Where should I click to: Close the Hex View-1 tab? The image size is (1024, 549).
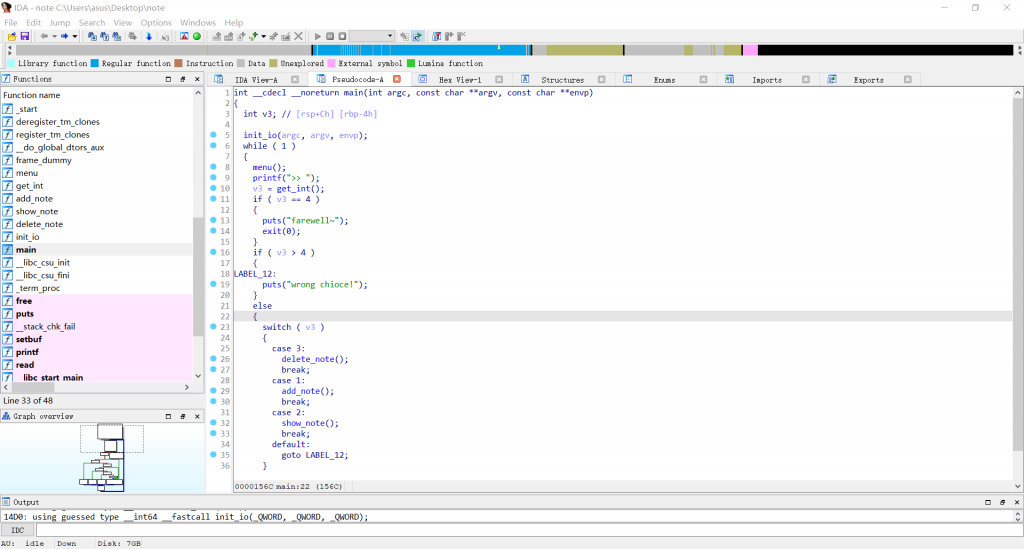[499, 80]
